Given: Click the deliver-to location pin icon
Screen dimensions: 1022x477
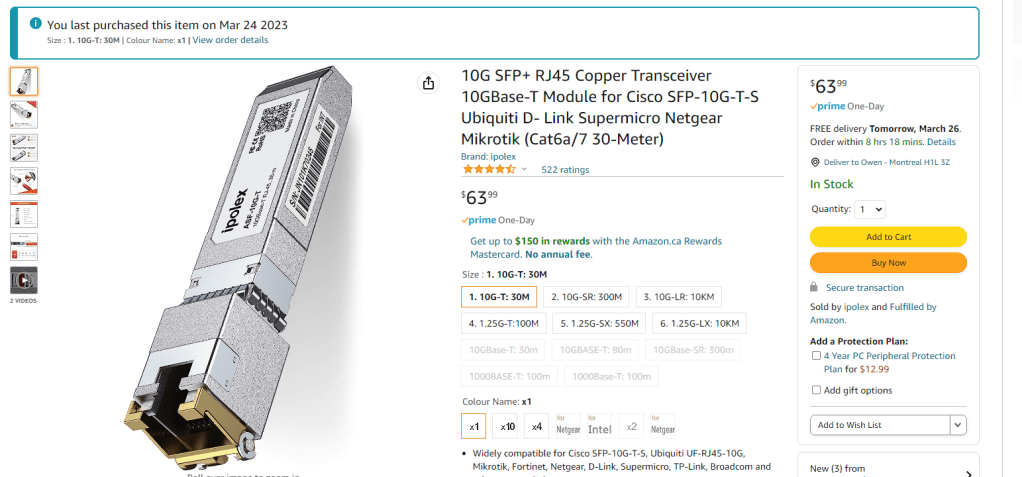Looking at the screenshot, I should coord(816,162).
